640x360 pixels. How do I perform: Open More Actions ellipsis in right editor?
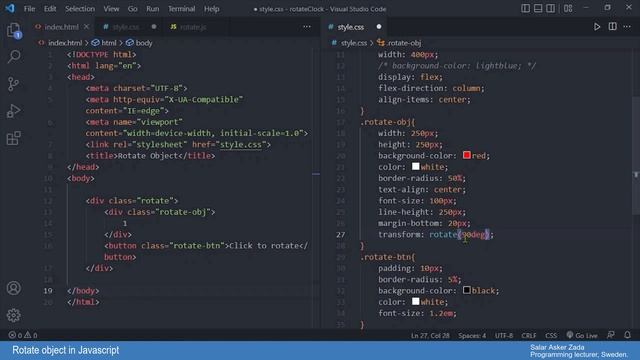coord(627,27)
